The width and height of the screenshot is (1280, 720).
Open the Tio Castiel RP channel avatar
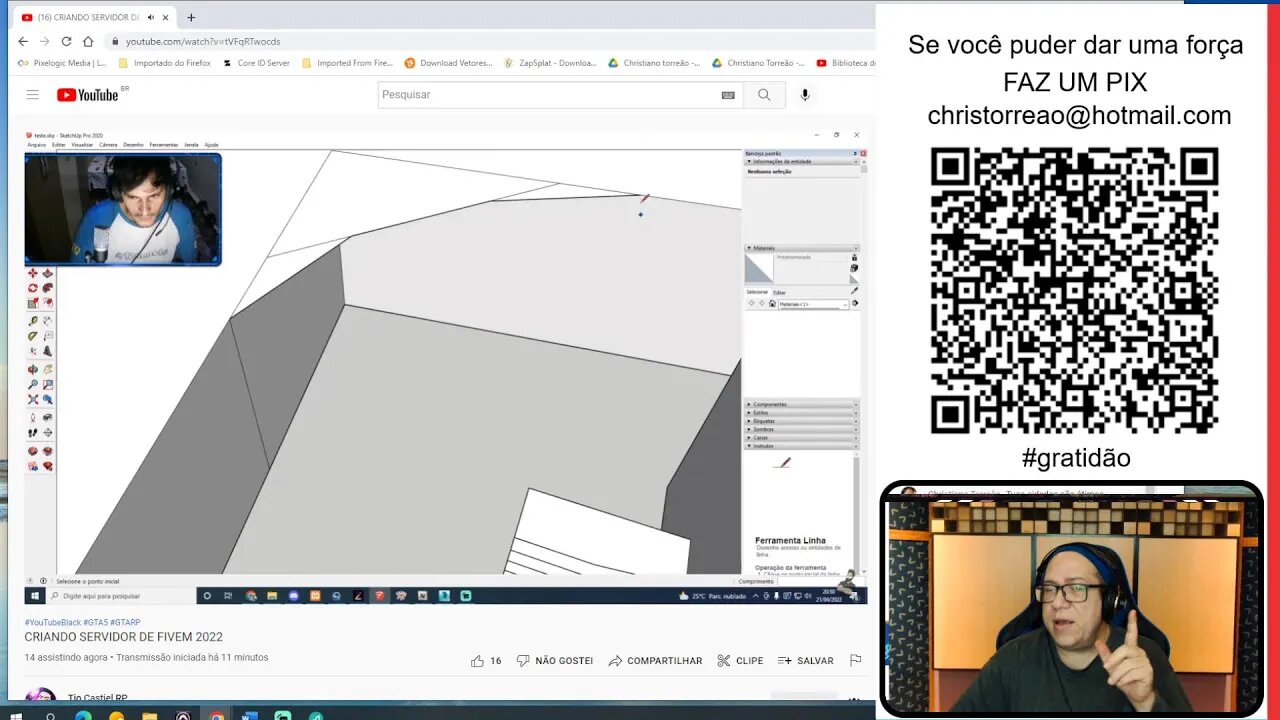[x=40, y=695]
